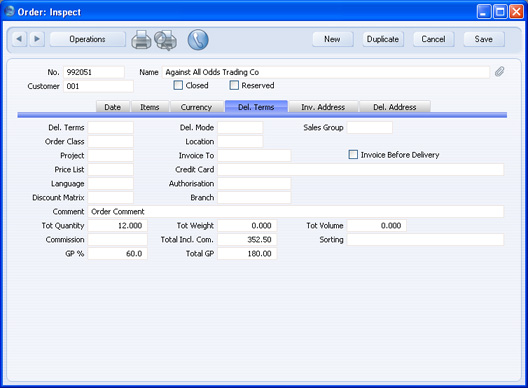Click the Tot Weight field
This screenshot has width=528, height=388.
point(247,226)
